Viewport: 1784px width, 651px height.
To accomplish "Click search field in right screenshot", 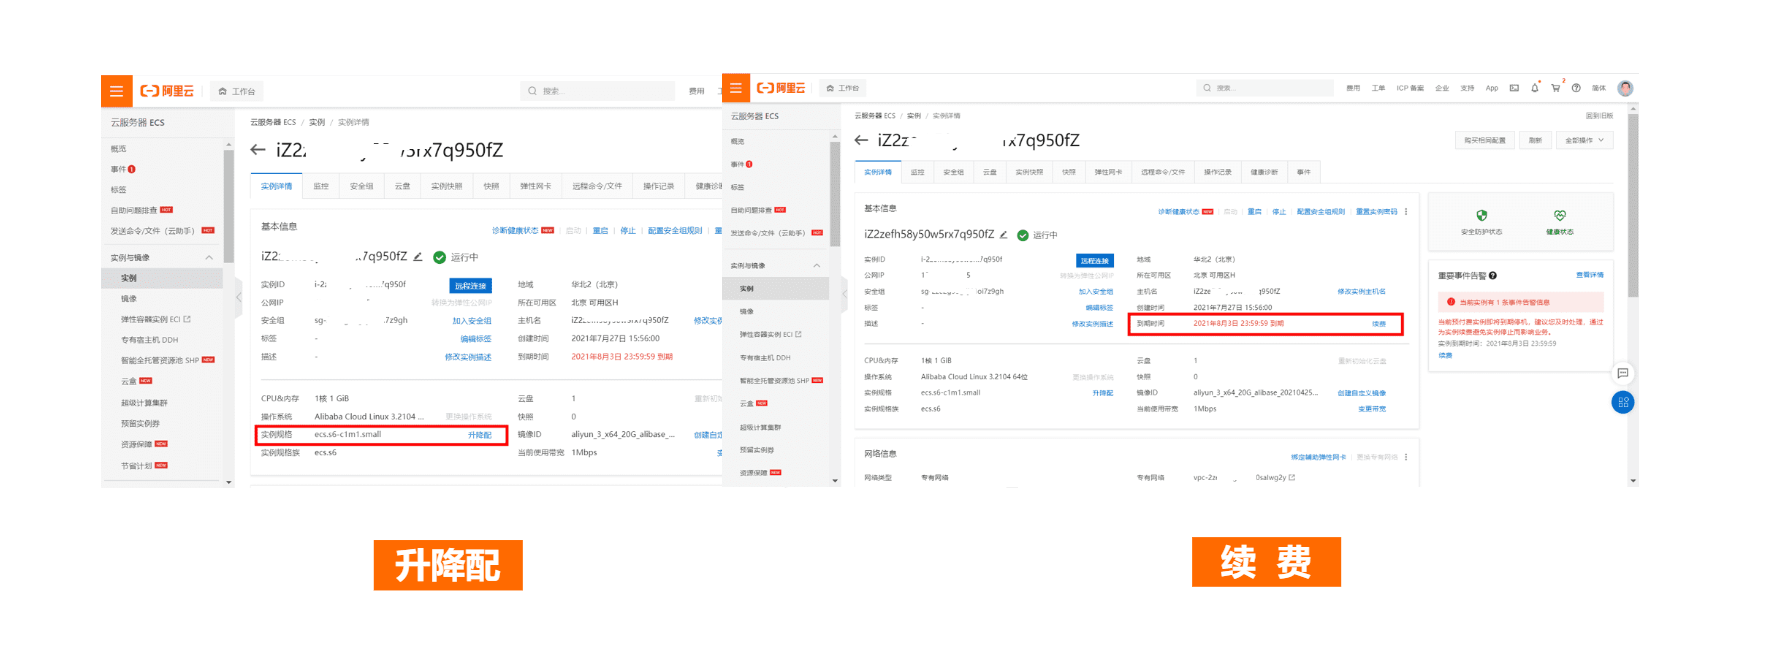I will coord(1267,88).
